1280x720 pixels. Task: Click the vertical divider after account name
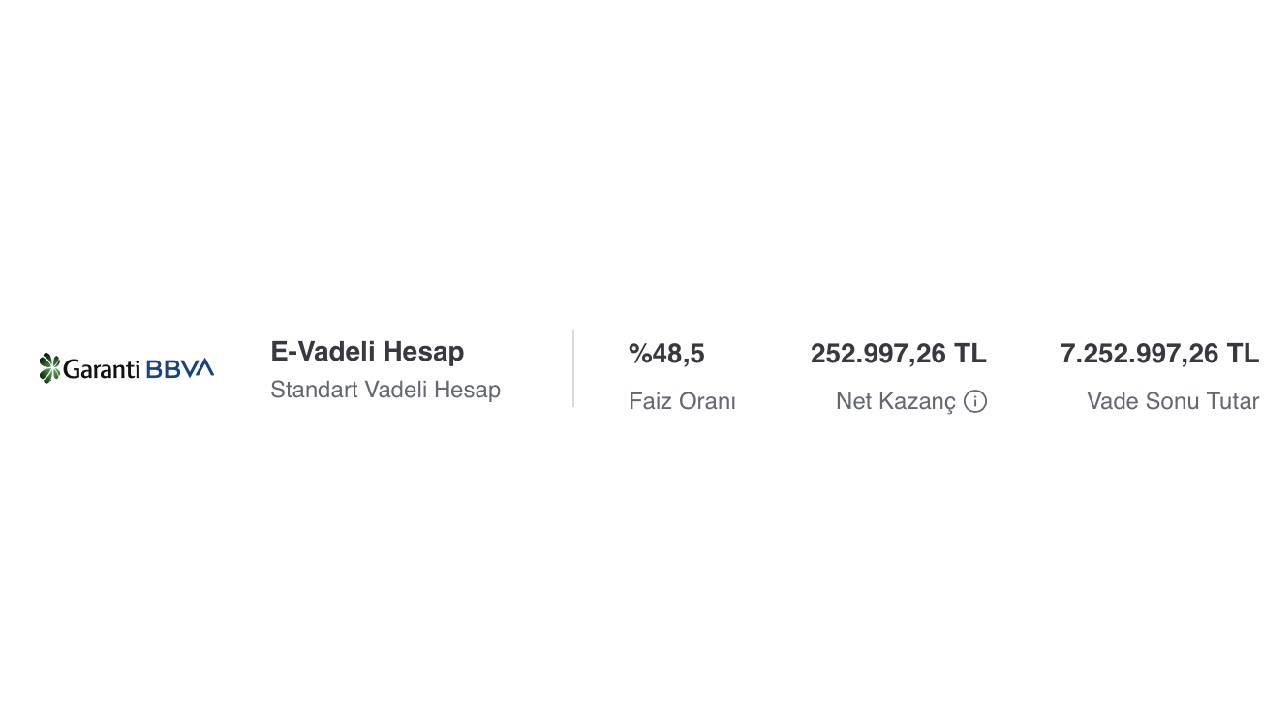tap(573, 368)
